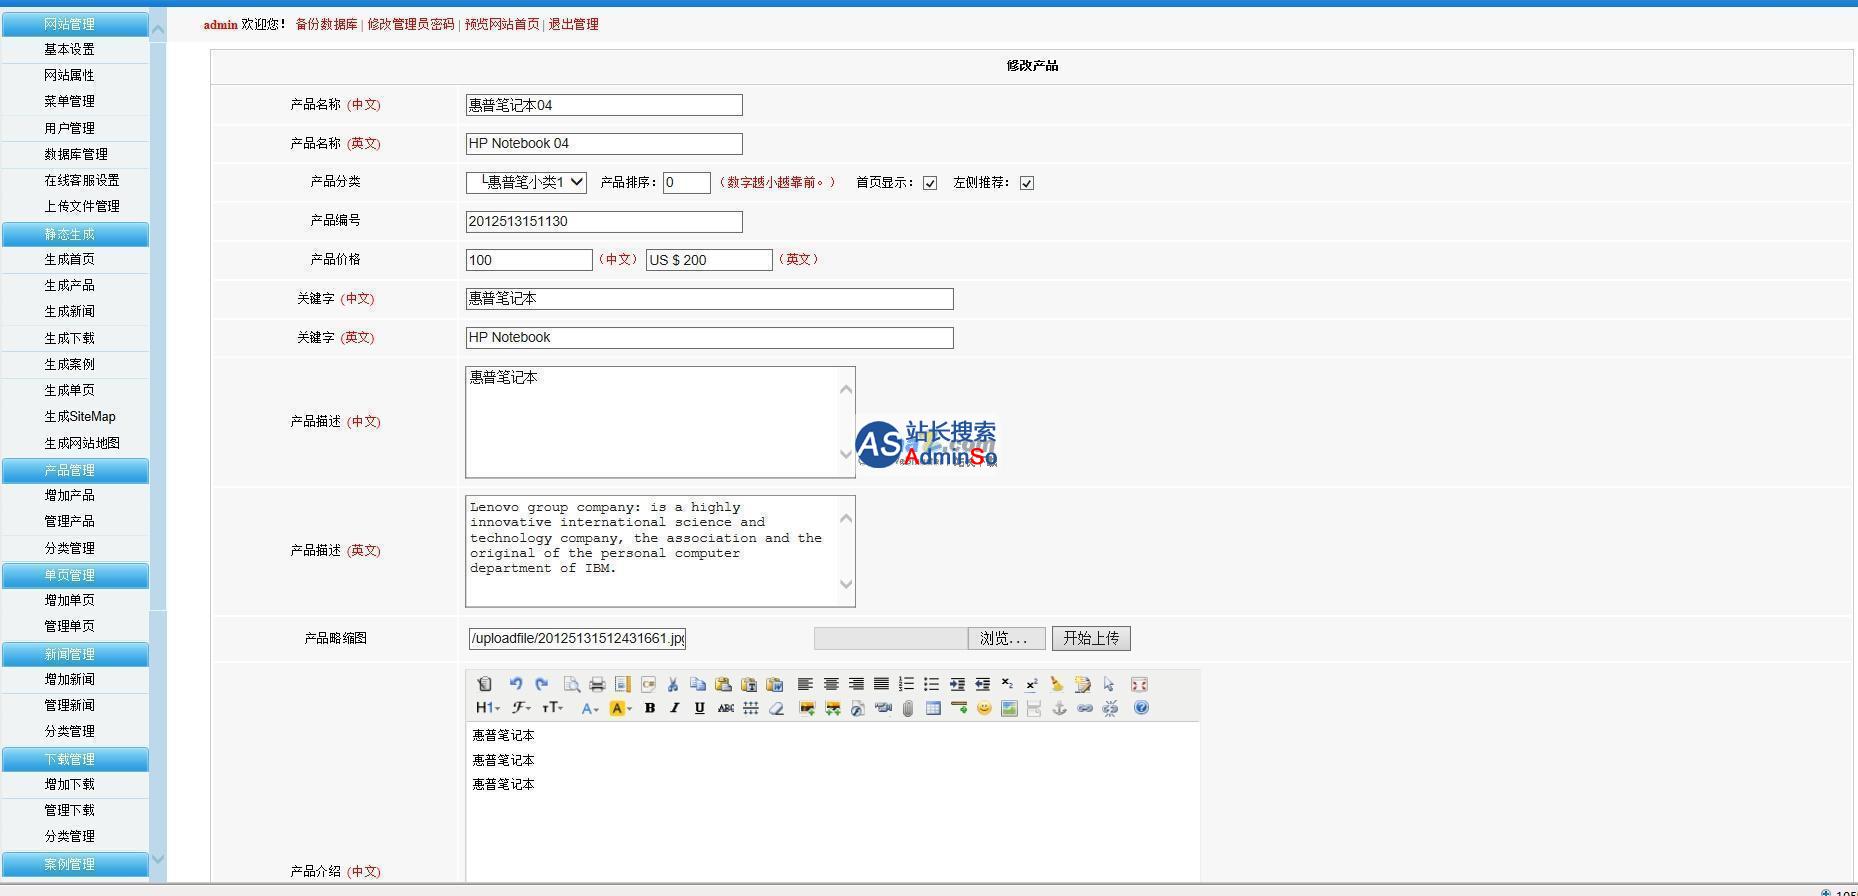Collapse the 产品管理 sidebar section header
Image resolution: width=1858 pixels, height=896 pixels.
[75, 470]
